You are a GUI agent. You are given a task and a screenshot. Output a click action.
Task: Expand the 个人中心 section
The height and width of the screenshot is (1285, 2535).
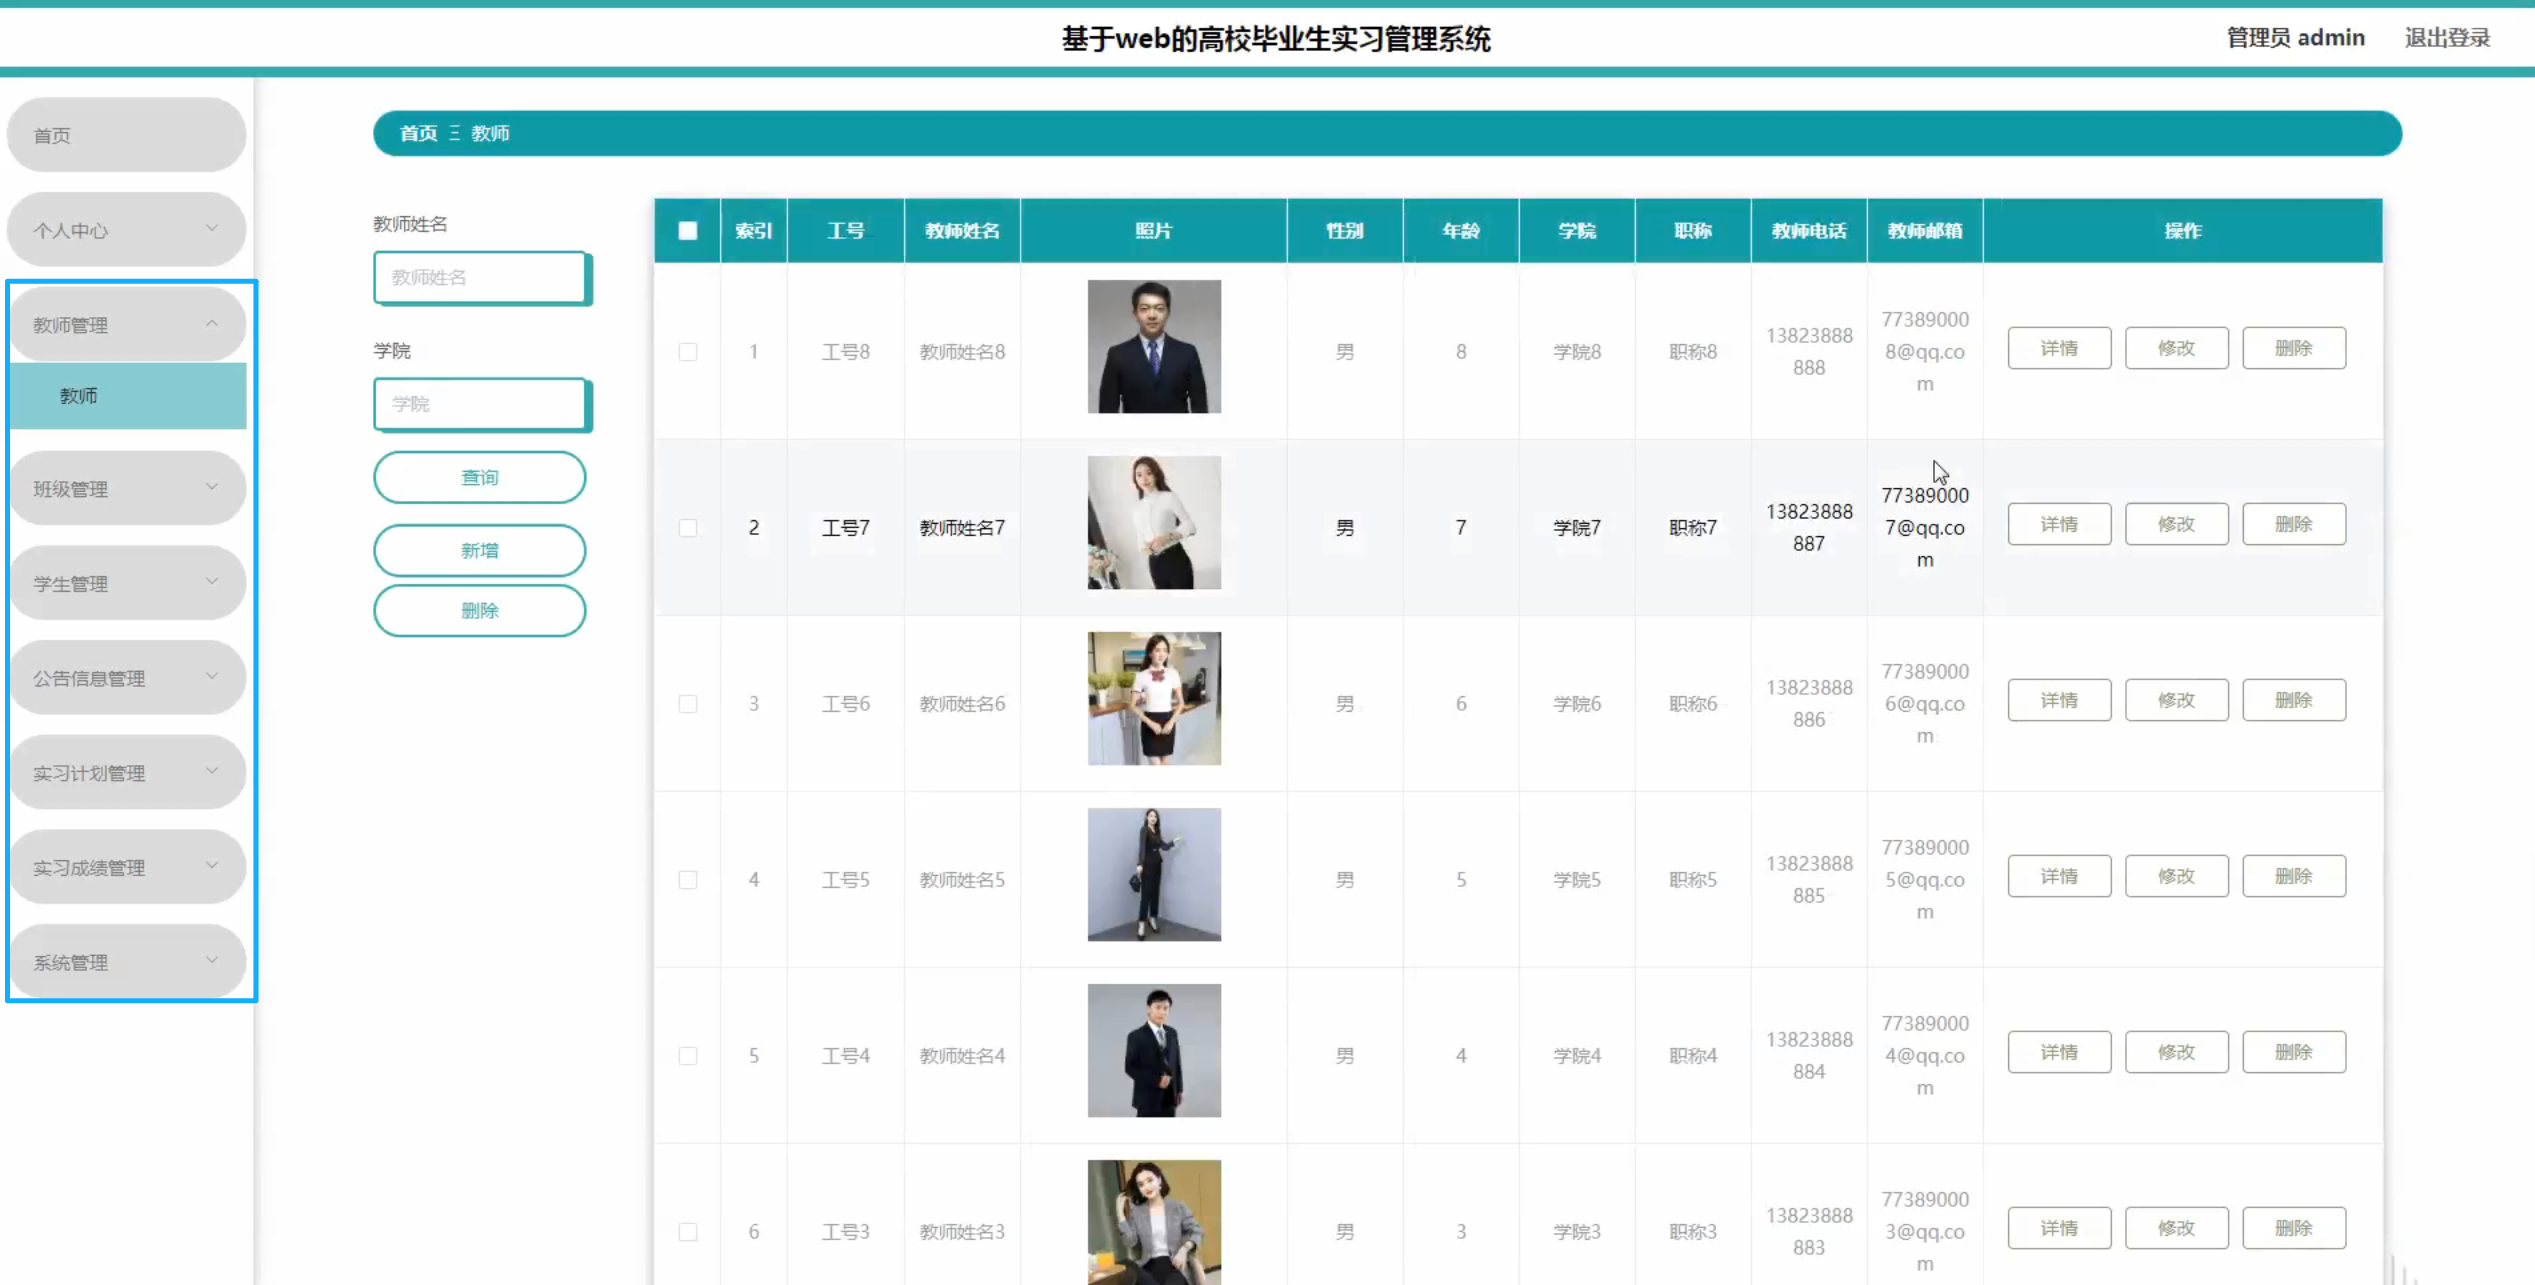pyautogui.click(x=125, y=229)
